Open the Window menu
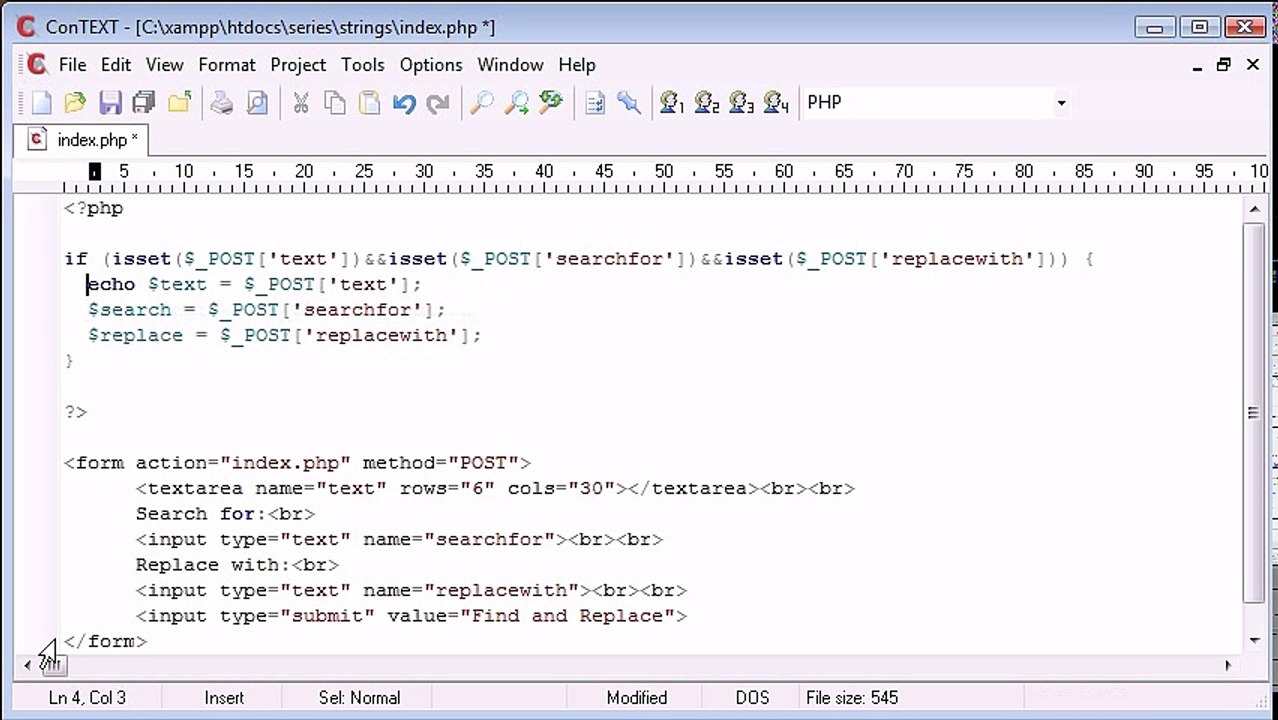 point(510,65)
